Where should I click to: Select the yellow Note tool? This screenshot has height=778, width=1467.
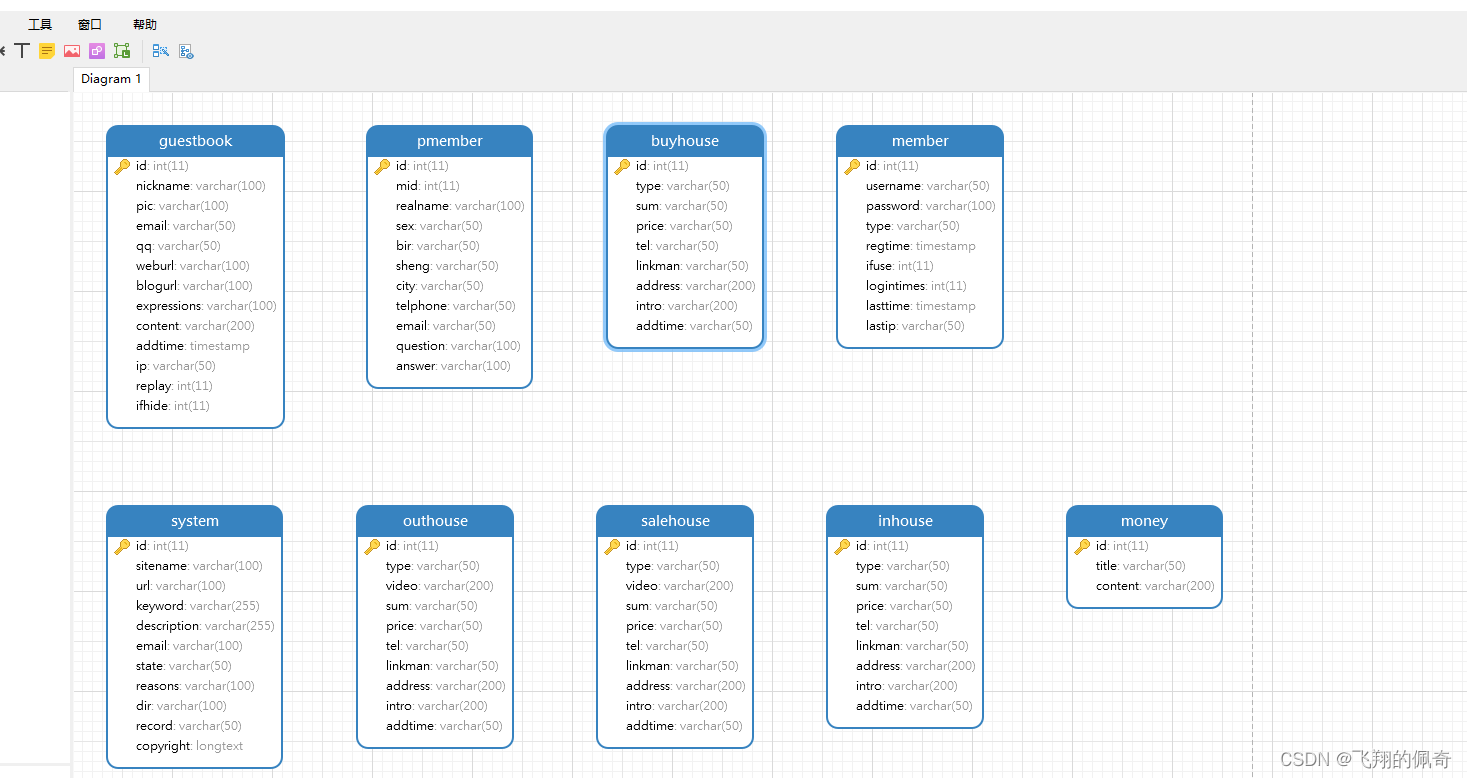point(47,50)
